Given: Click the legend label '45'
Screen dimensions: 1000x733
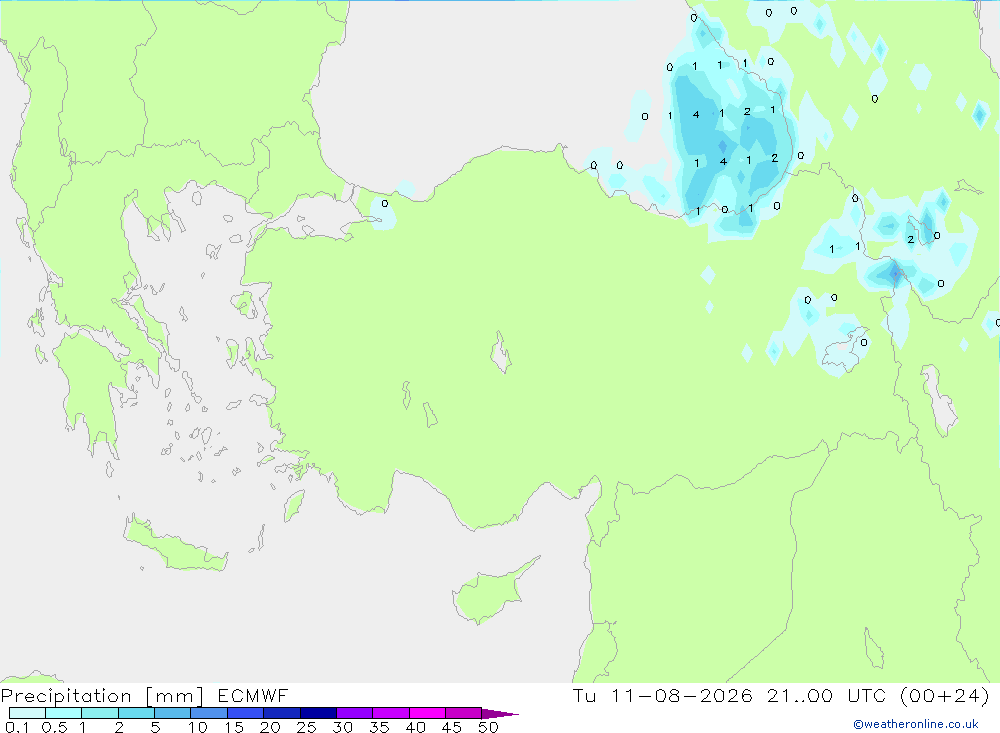Looking at the screenshot, I should tap(452, 727).
